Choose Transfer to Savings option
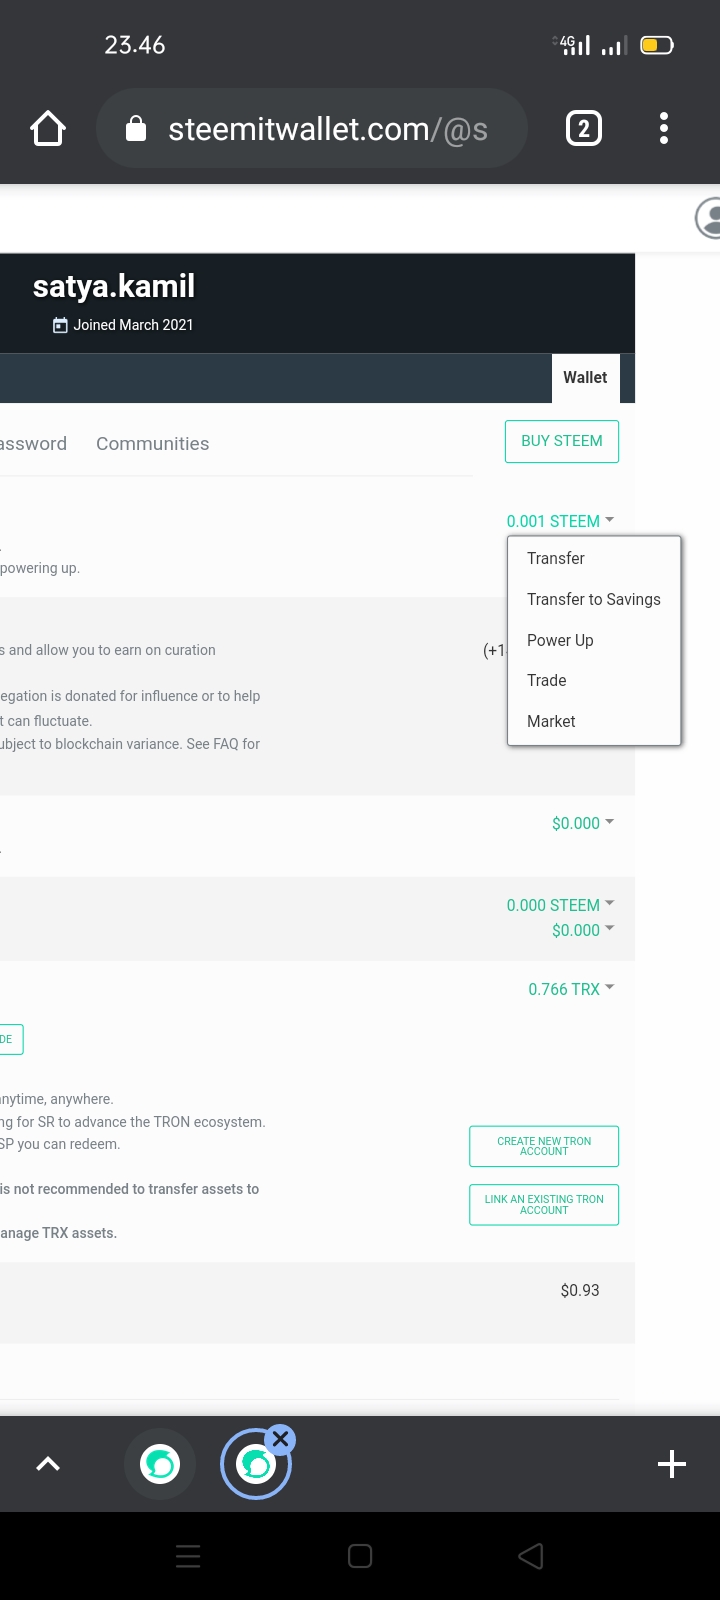This screenshot has width=720, height=1600. pos(594,599)
